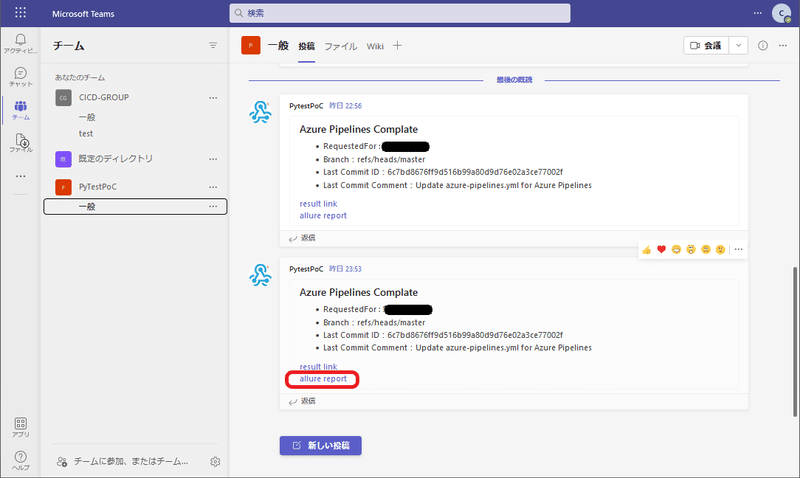Screen dimensions: 800x478
Task: Open allure report in 22:56 message
Action: [x=323, y=216]
